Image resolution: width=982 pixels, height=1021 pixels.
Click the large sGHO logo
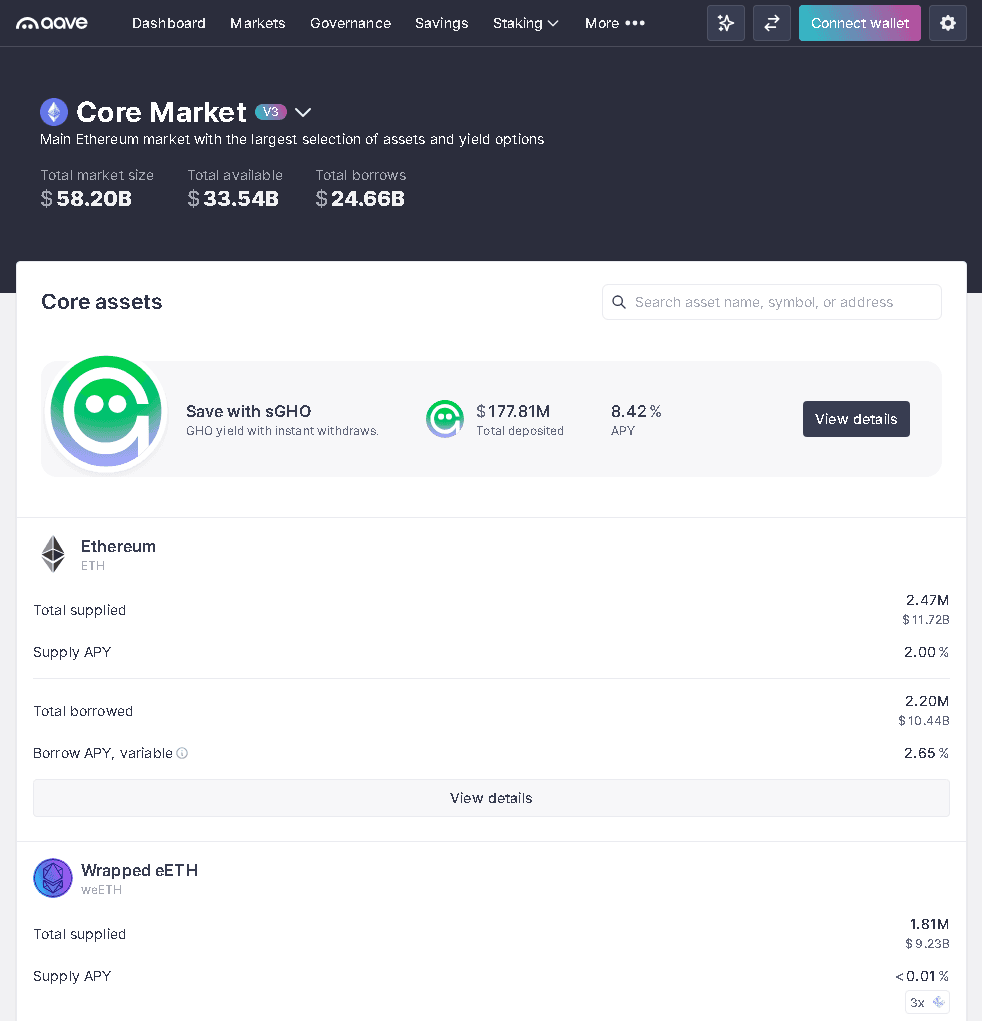[106, 414]
